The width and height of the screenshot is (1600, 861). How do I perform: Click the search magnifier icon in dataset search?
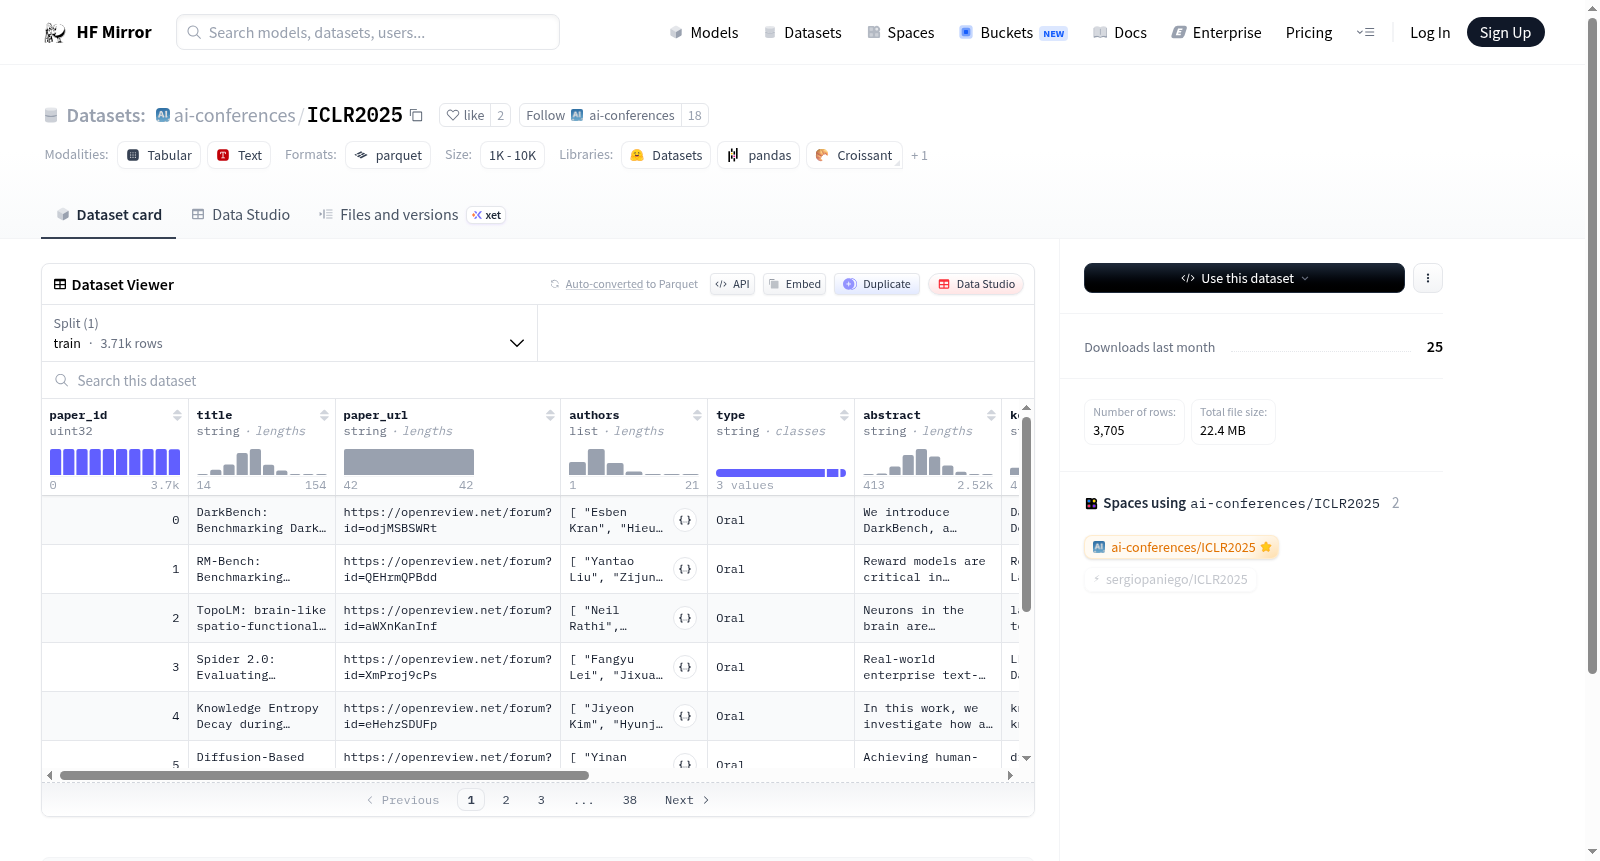pos(62,381)
